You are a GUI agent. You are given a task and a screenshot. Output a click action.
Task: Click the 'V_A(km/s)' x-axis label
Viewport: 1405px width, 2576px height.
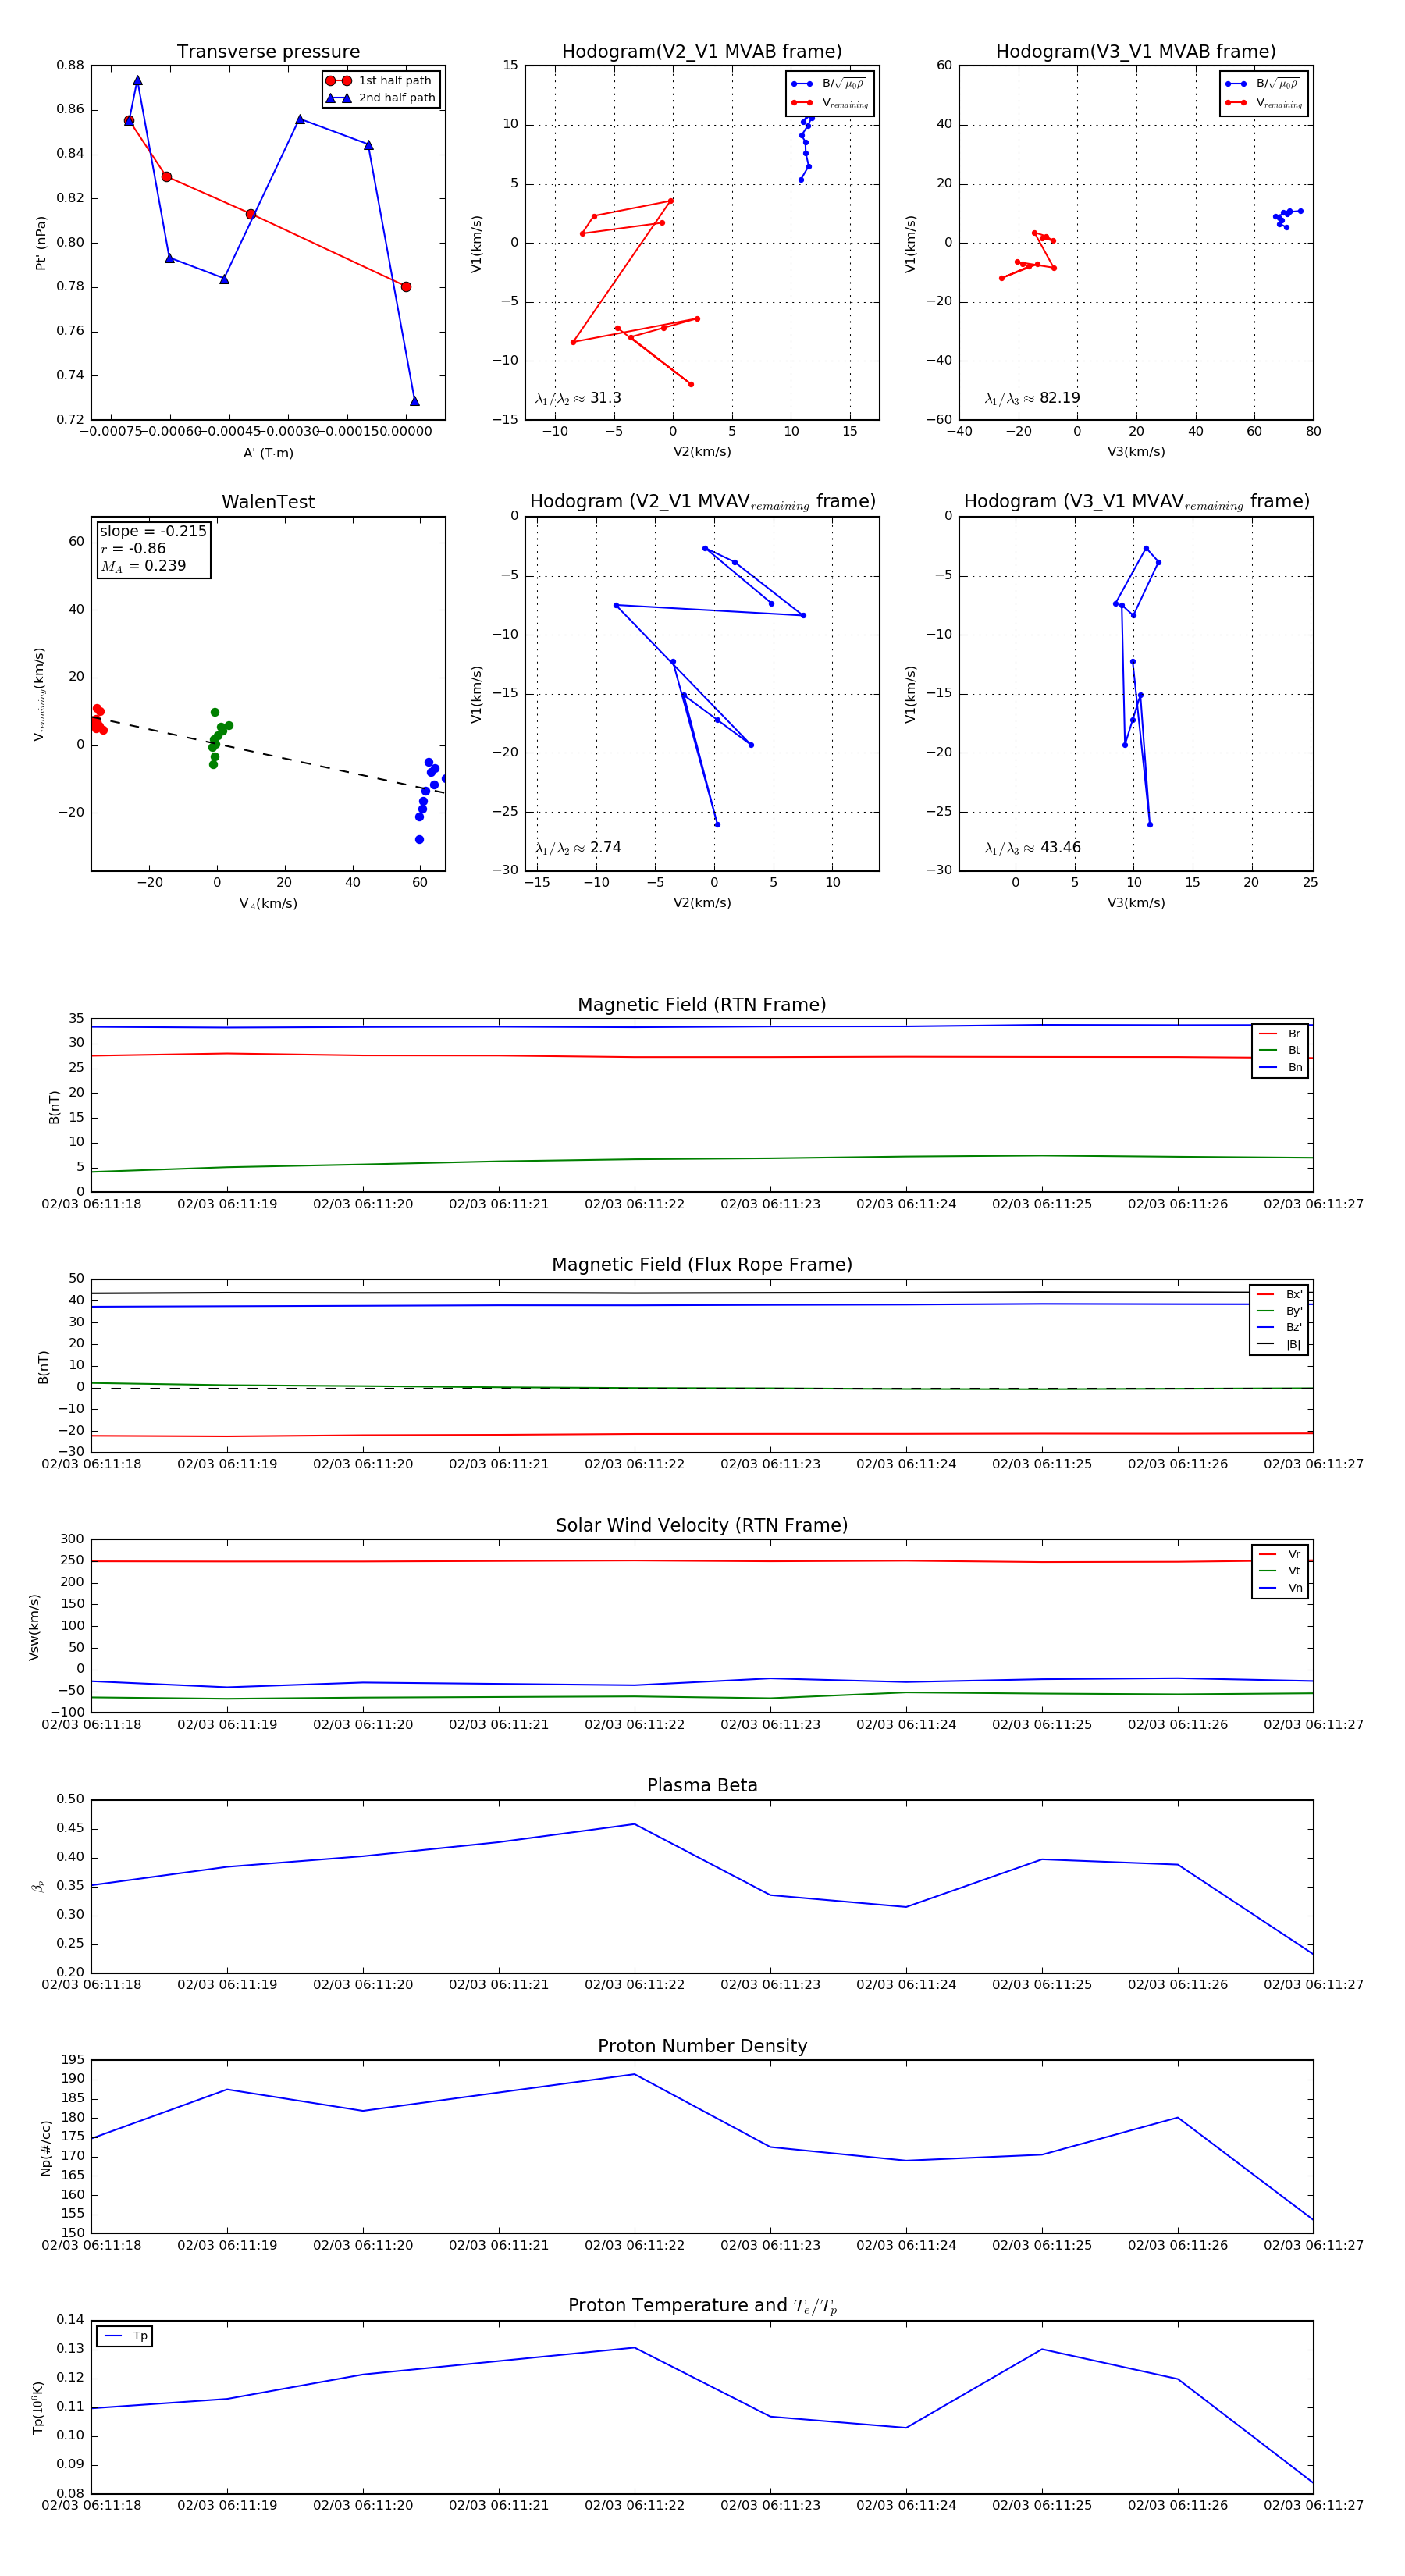coord(268,904)
